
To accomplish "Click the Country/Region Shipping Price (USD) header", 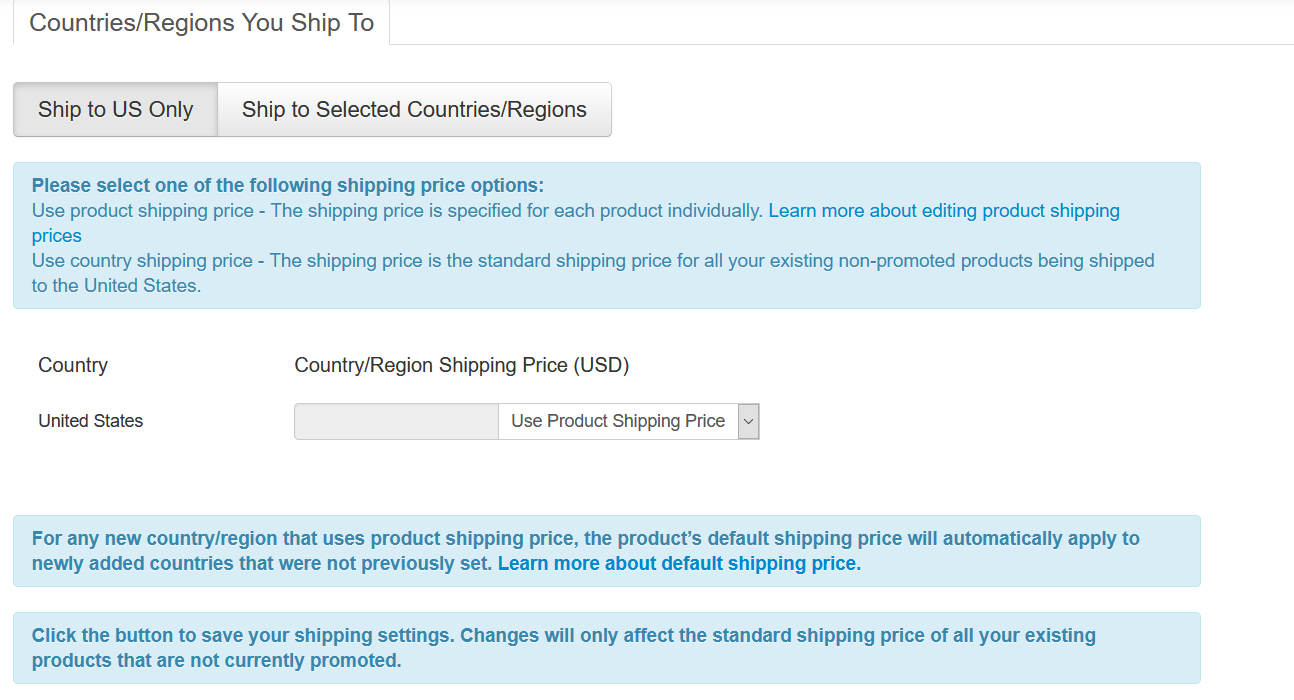I will pyautogui.click(x=461, y=365).
